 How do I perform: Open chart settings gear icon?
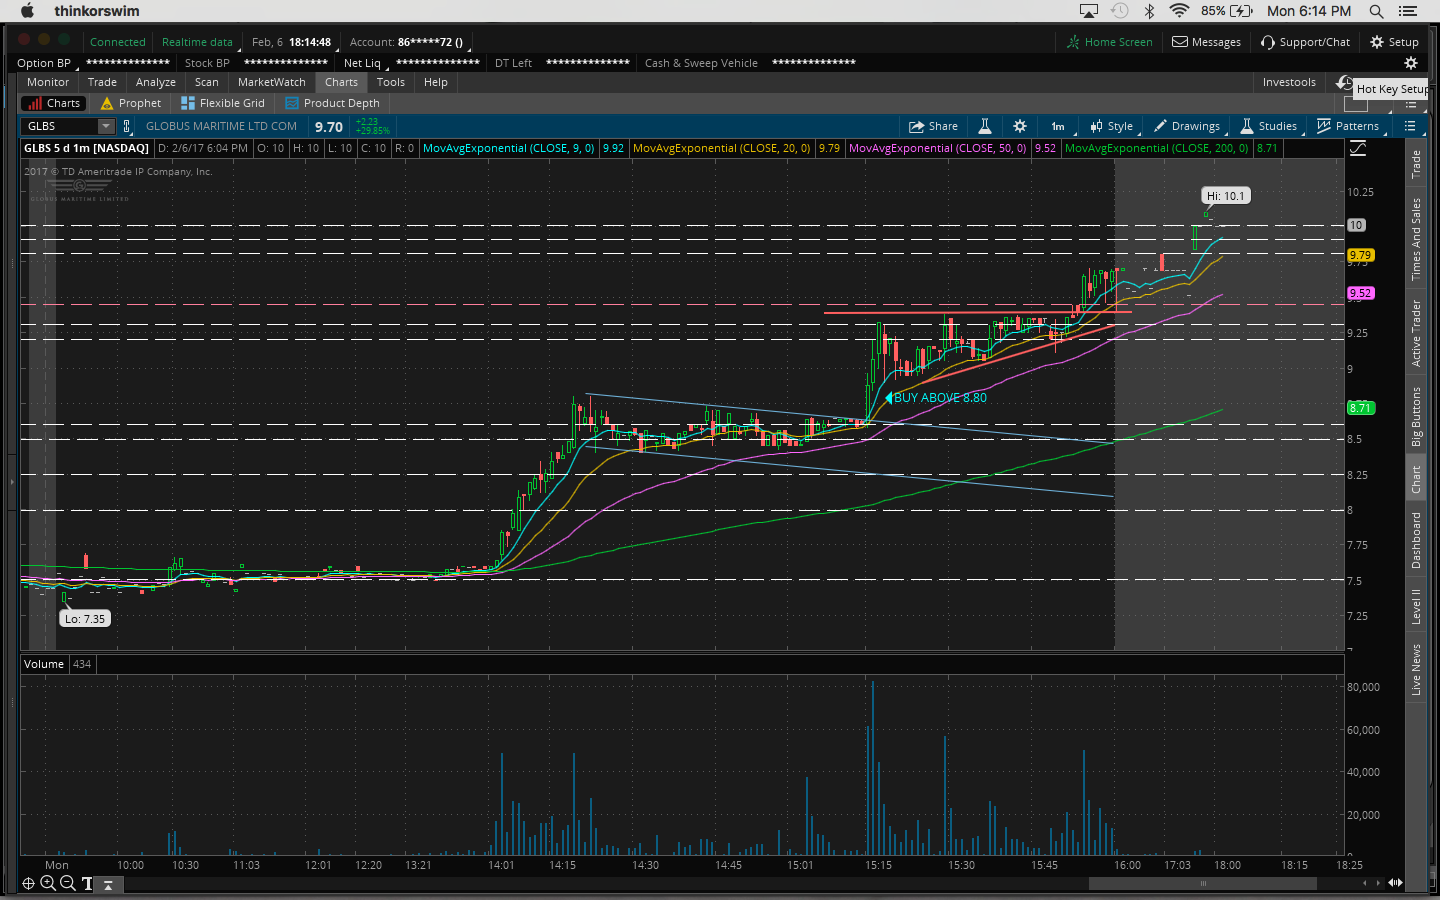coord(1019,126)
